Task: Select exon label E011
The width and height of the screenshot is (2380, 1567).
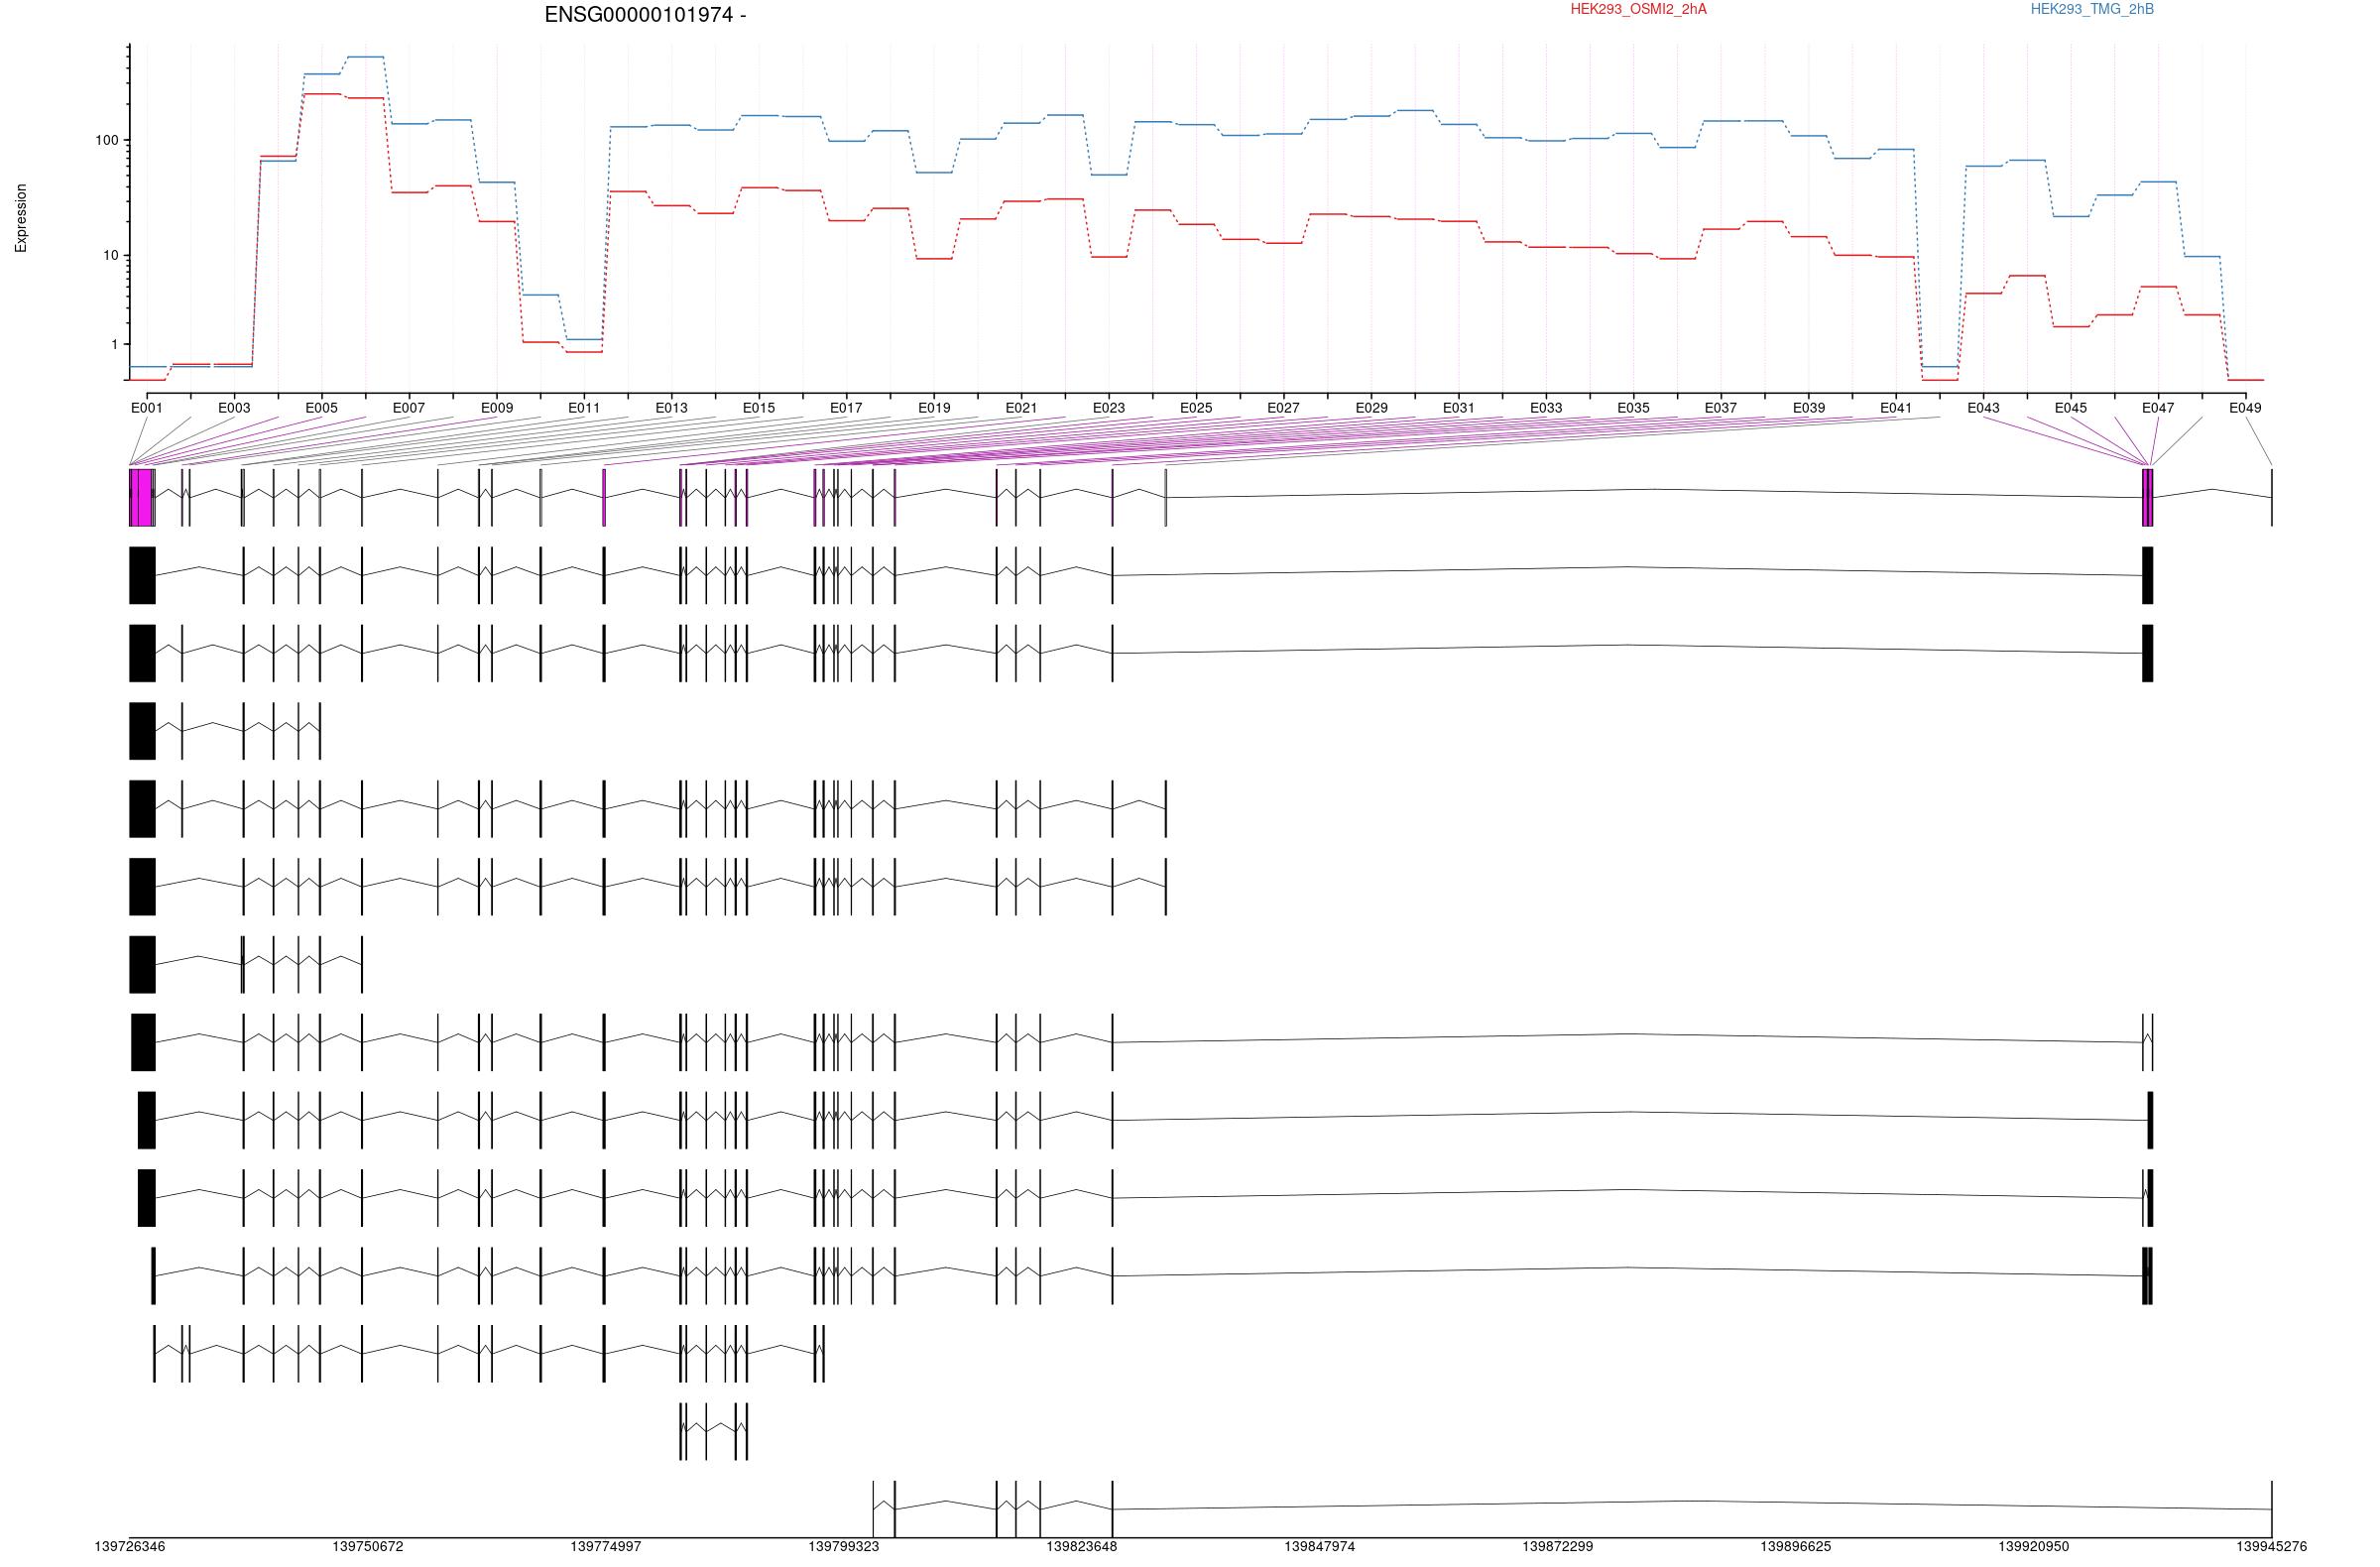Action: click(584, 408)
